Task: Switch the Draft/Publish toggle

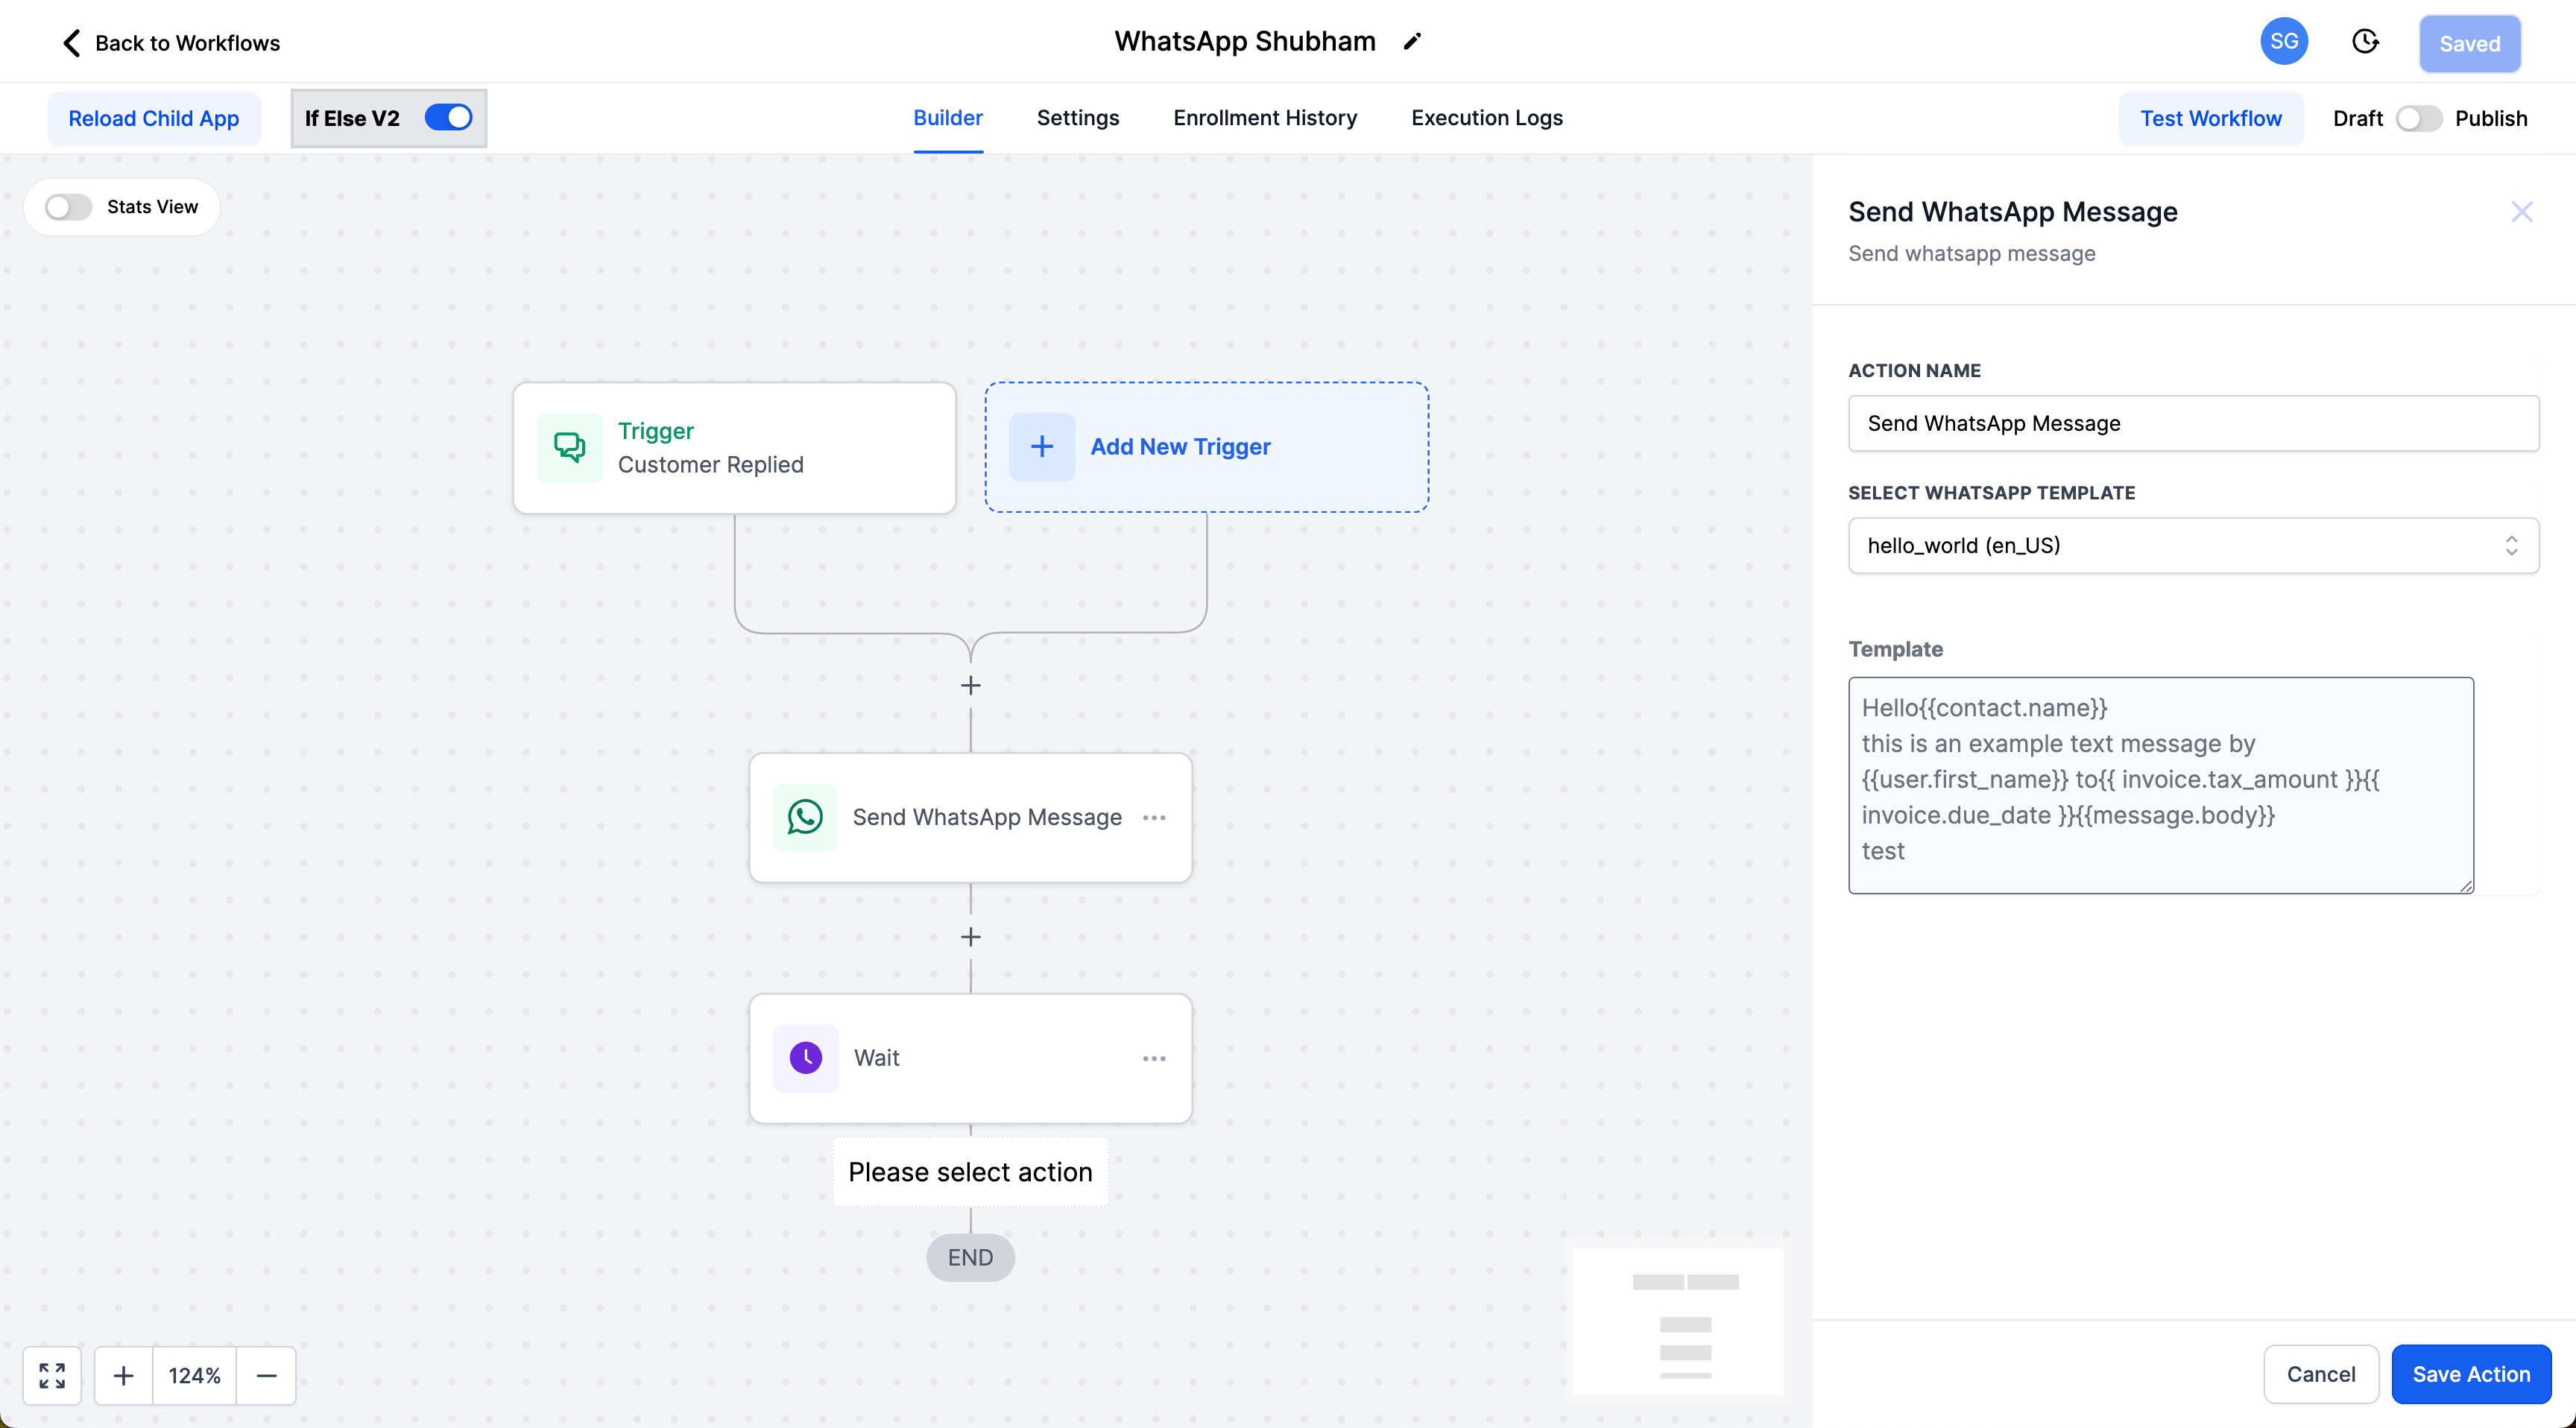Action: pos(2418,118)
